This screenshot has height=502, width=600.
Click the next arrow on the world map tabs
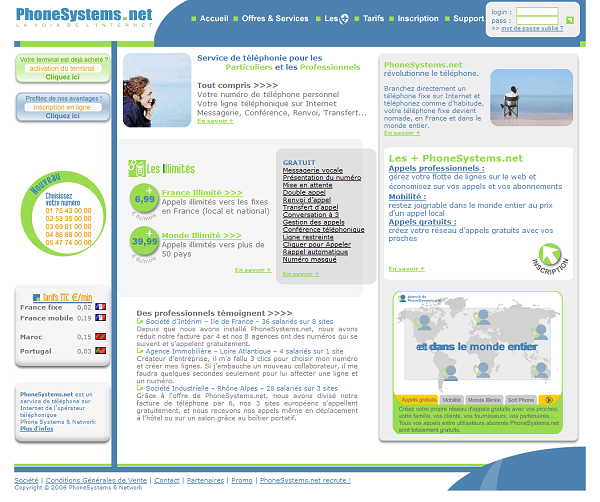[x=548, y=399]
